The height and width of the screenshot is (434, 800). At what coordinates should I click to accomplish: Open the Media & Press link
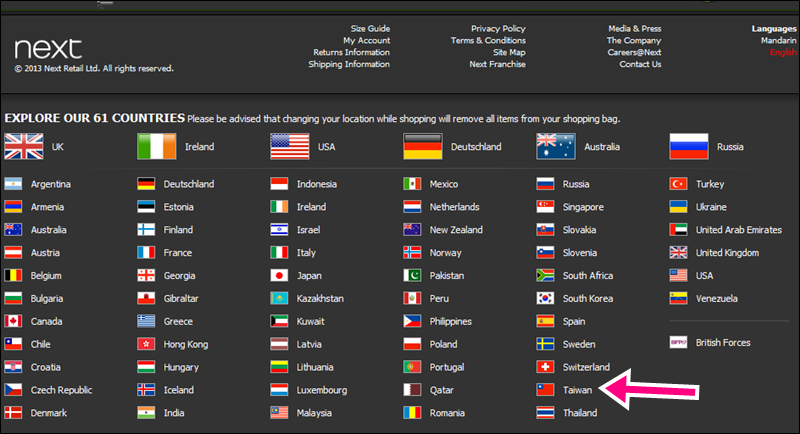pyautogui.click(x=635, y=29)
